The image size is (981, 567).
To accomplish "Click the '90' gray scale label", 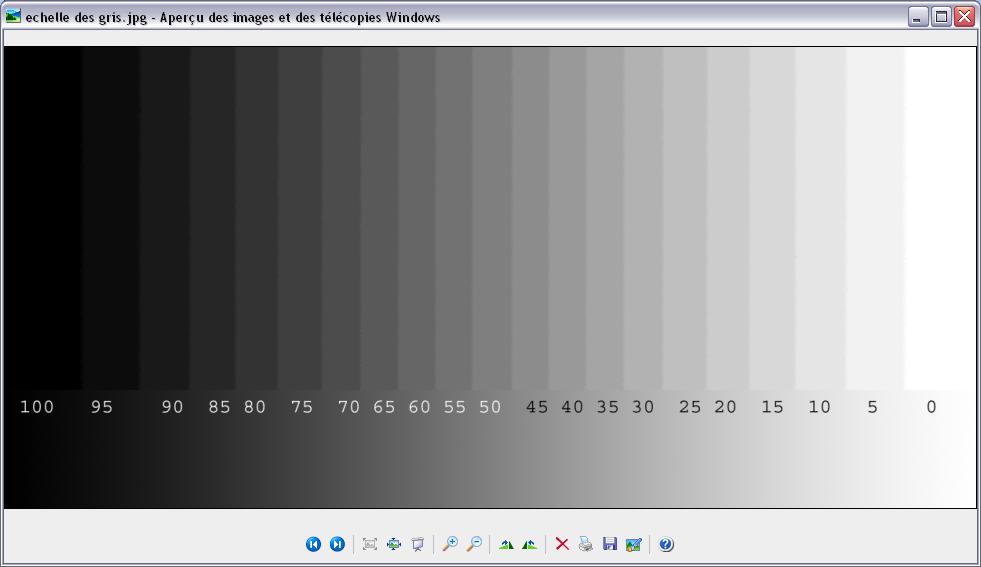I will click(x=172, y=407).
